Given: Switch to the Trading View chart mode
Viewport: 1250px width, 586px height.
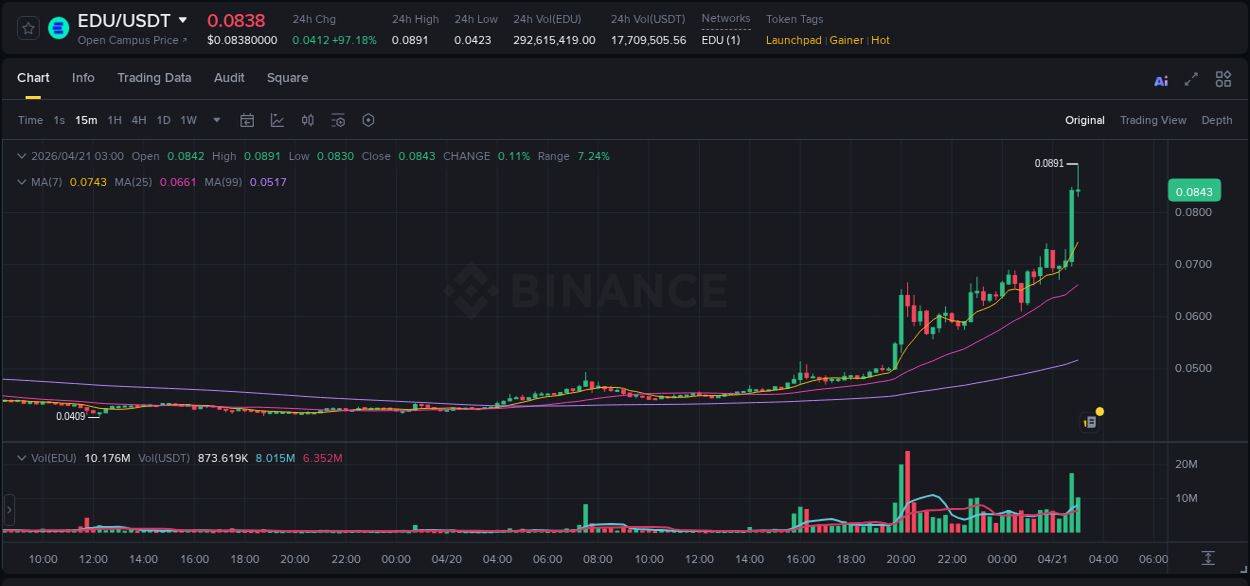Looking at the screenshot, I should (1153, 120).
